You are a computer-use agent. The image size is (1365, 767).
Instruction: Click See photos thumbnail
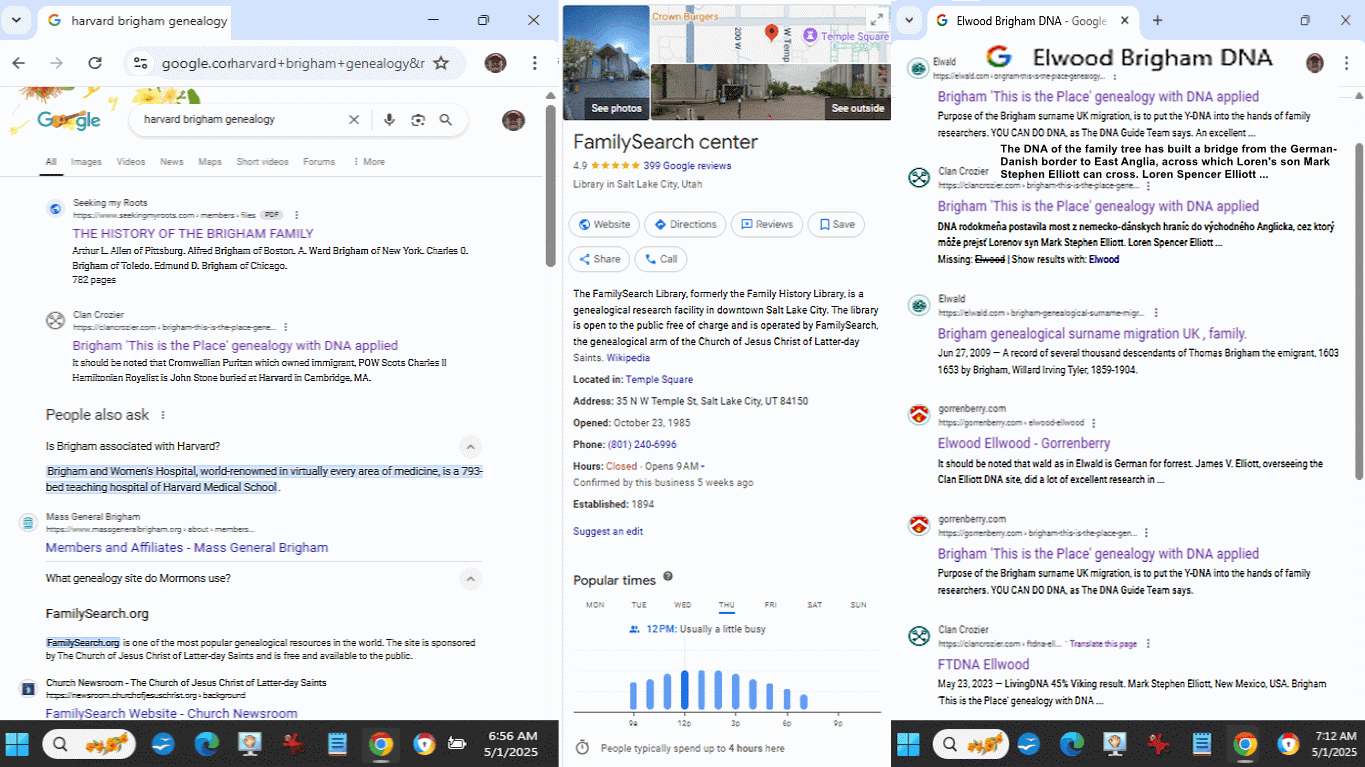606,63
